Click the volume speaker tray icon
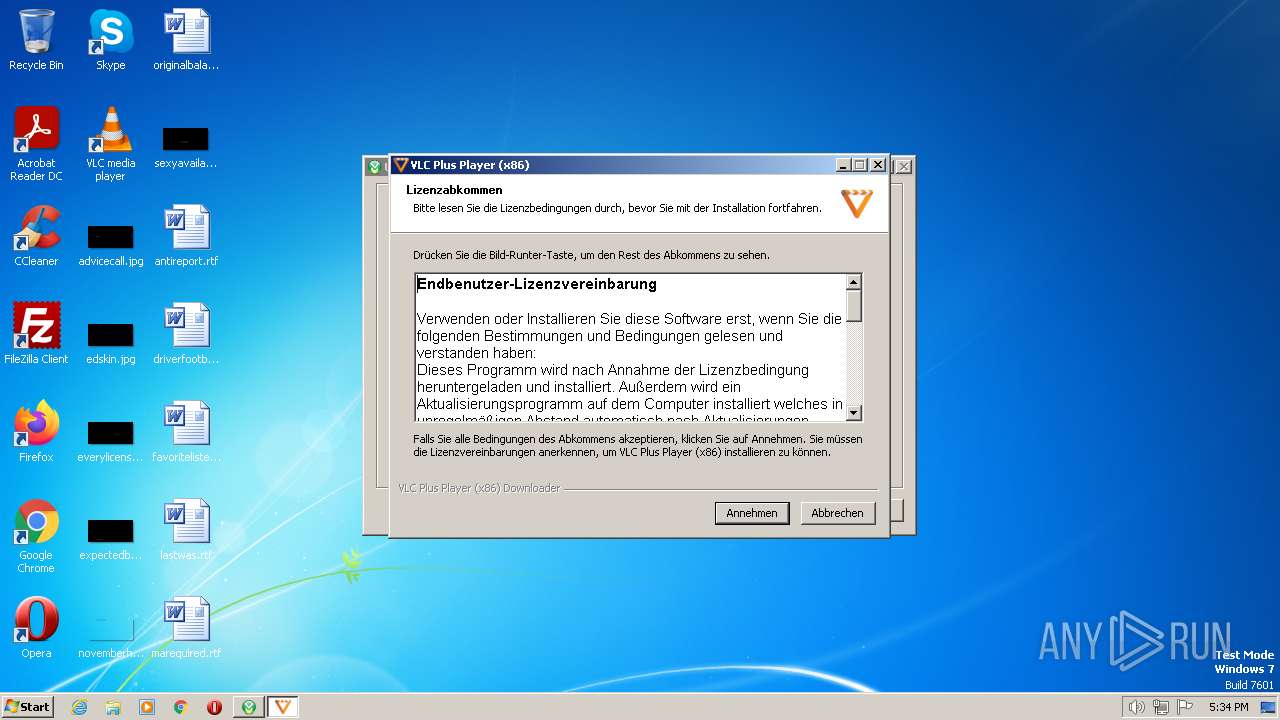1280x720 pixels. [1136, 707]
